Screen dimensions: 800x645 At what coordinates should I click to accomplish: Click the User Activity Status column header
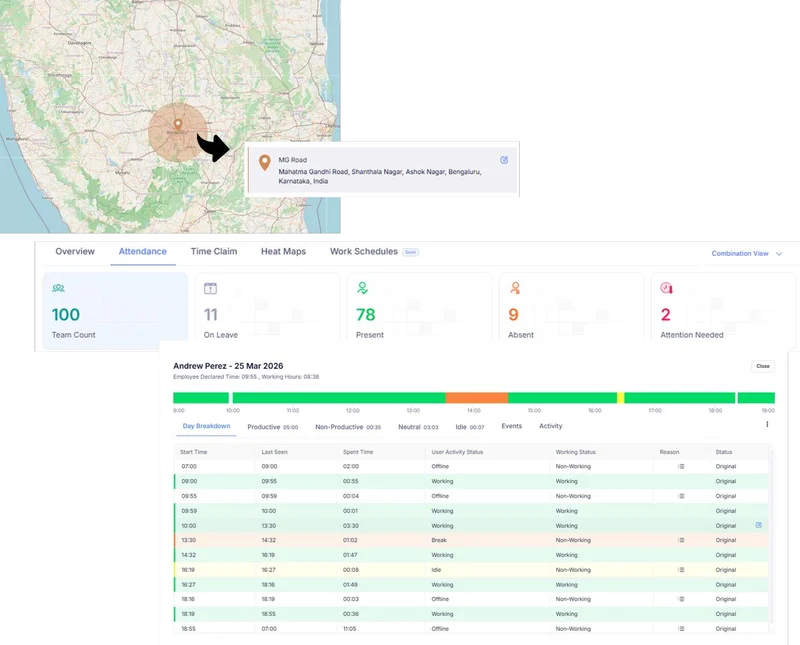pyautogui.click(x=457, y=452)
